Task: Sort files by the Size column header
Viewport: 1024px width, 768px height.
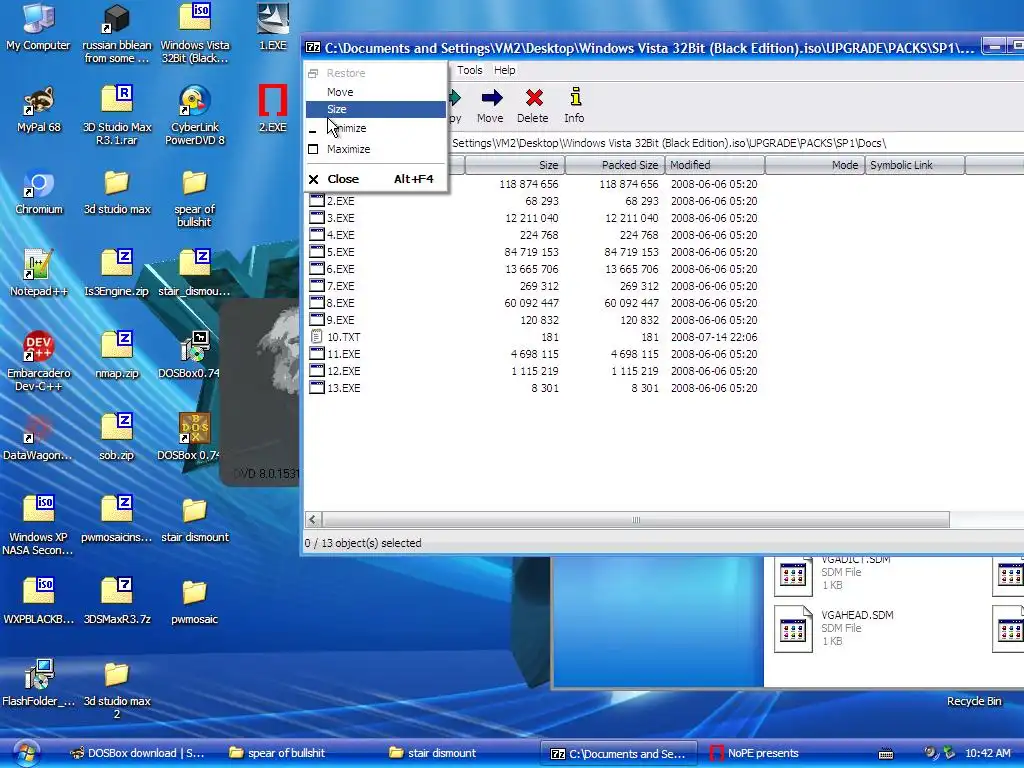Action: [514, 165]
